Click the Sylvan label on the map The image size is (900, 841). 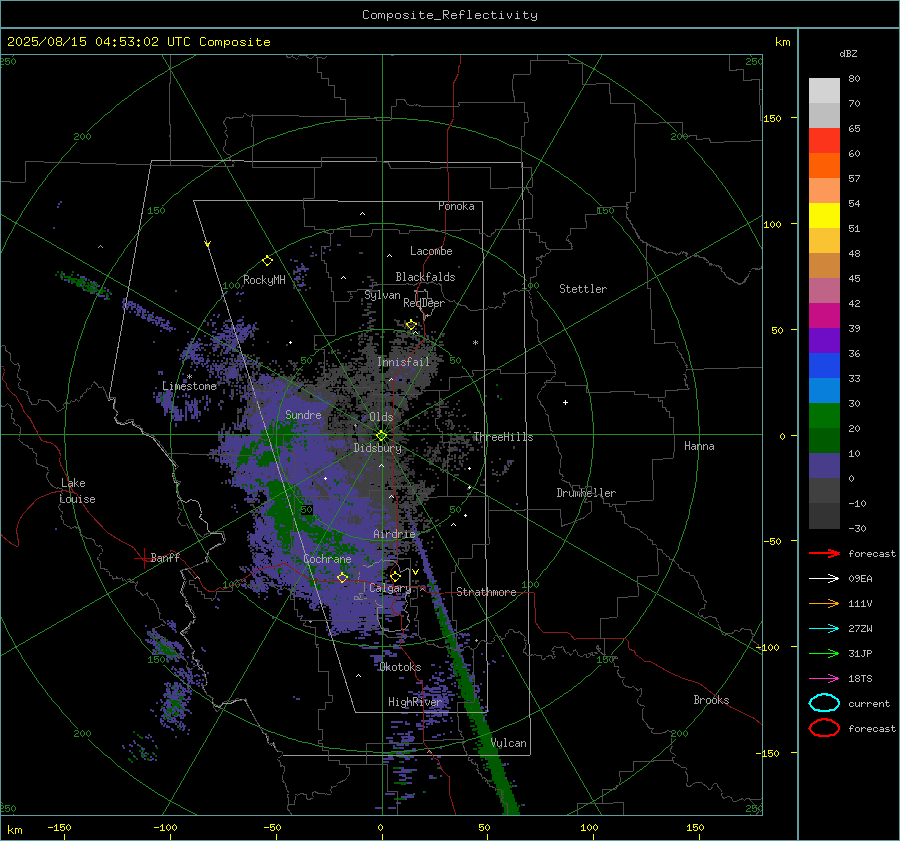click(x=382, y=295)
